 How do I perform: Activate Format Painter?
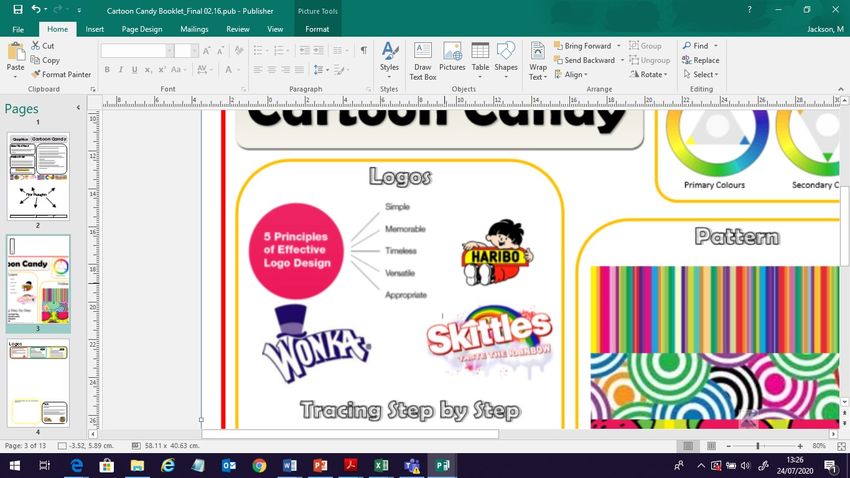[x=61, y=74]
